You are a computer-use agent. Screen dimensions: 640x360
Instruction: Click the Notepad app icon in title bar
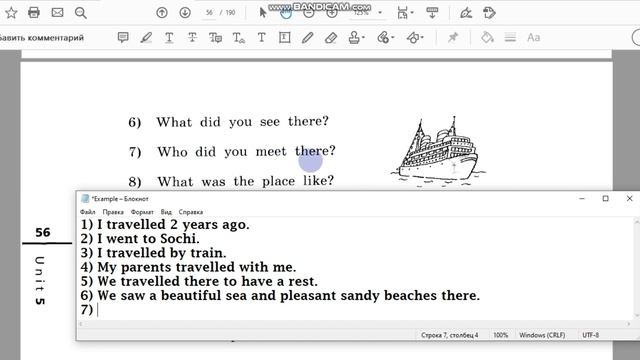coord(85,199)
